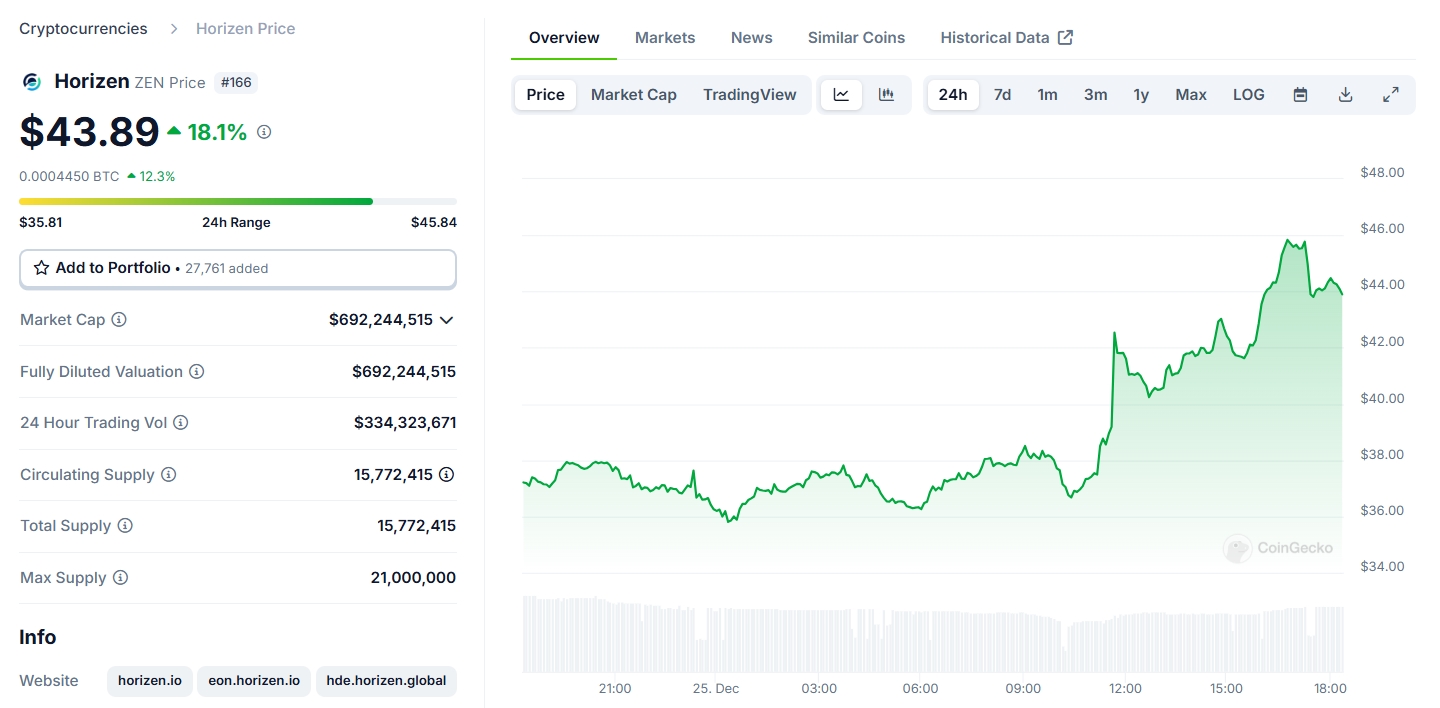Select the 7d time range
Viewport: 1440px width, 708px height.
click(1002, 95)
